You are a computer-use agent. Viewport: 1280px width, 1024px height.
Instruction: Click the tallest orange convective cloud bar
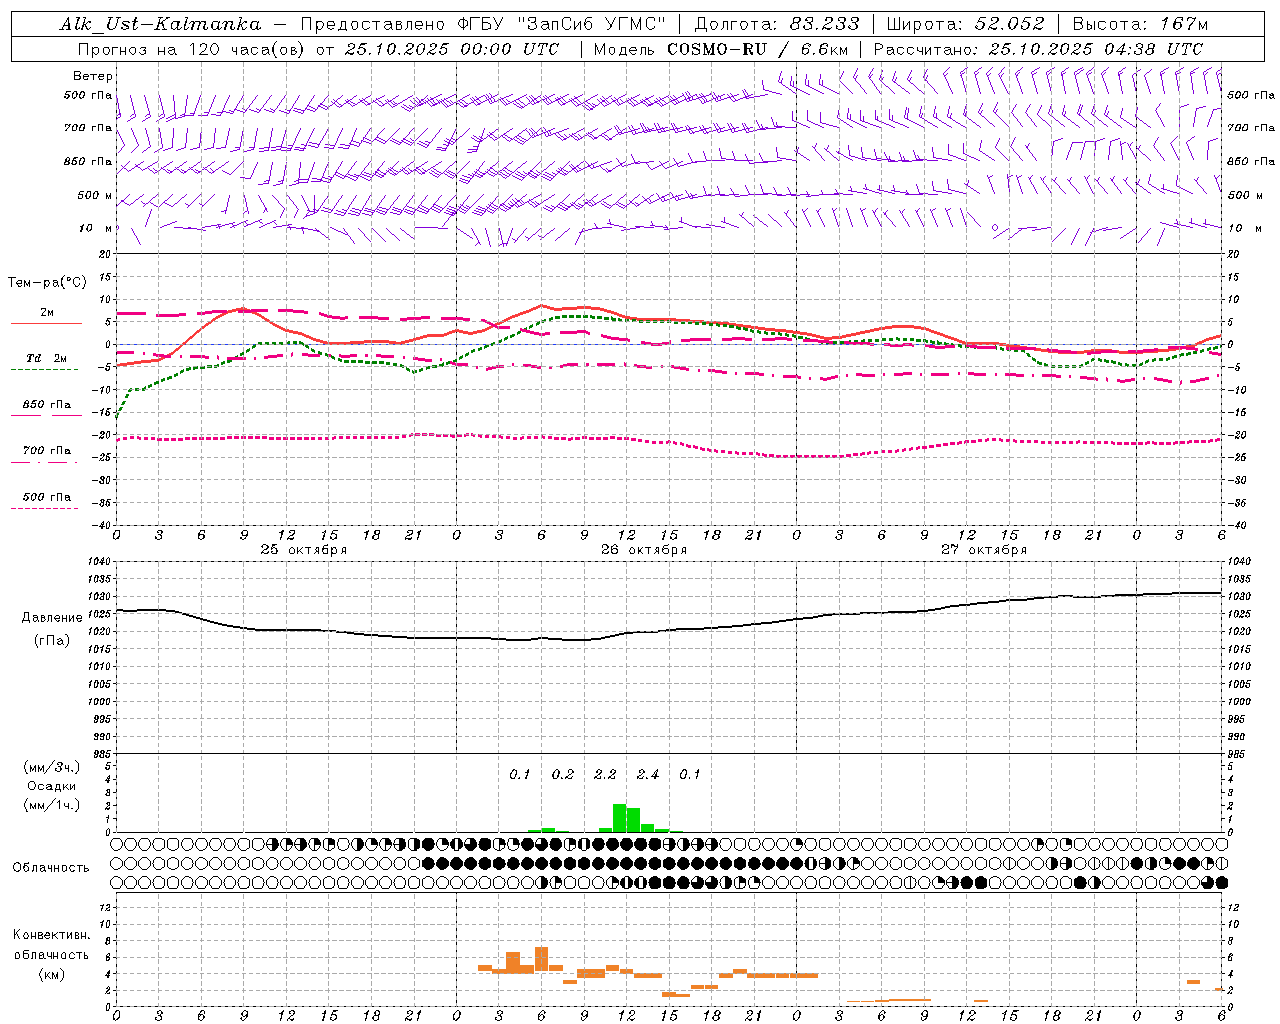pos(541,959)
